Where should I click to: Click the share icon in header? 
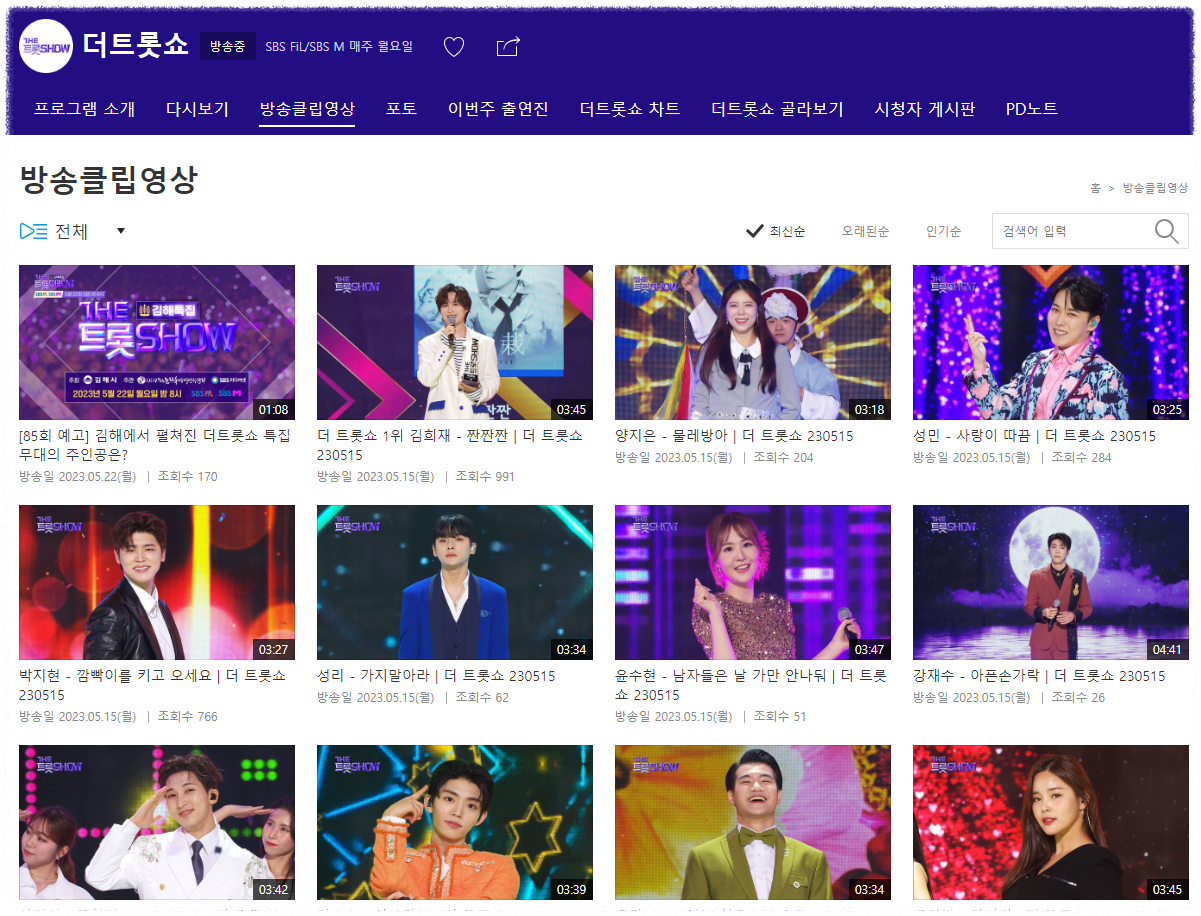(x=508, y=46)
